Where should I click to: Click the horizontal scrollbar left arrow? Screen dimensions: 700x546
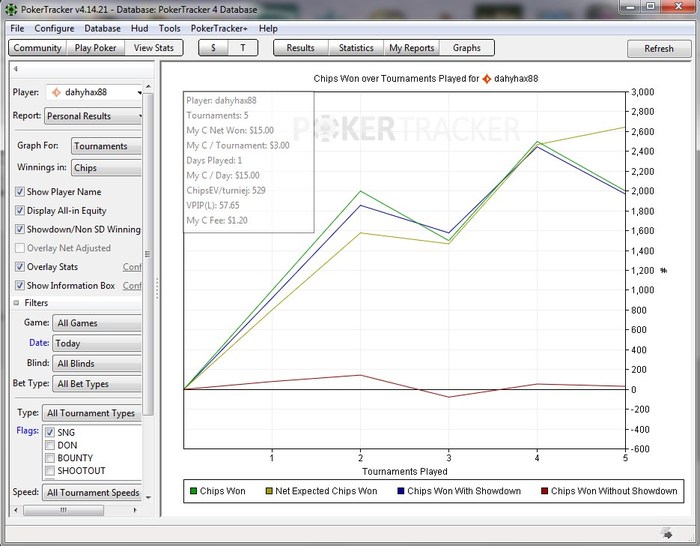tap(16, 510)
